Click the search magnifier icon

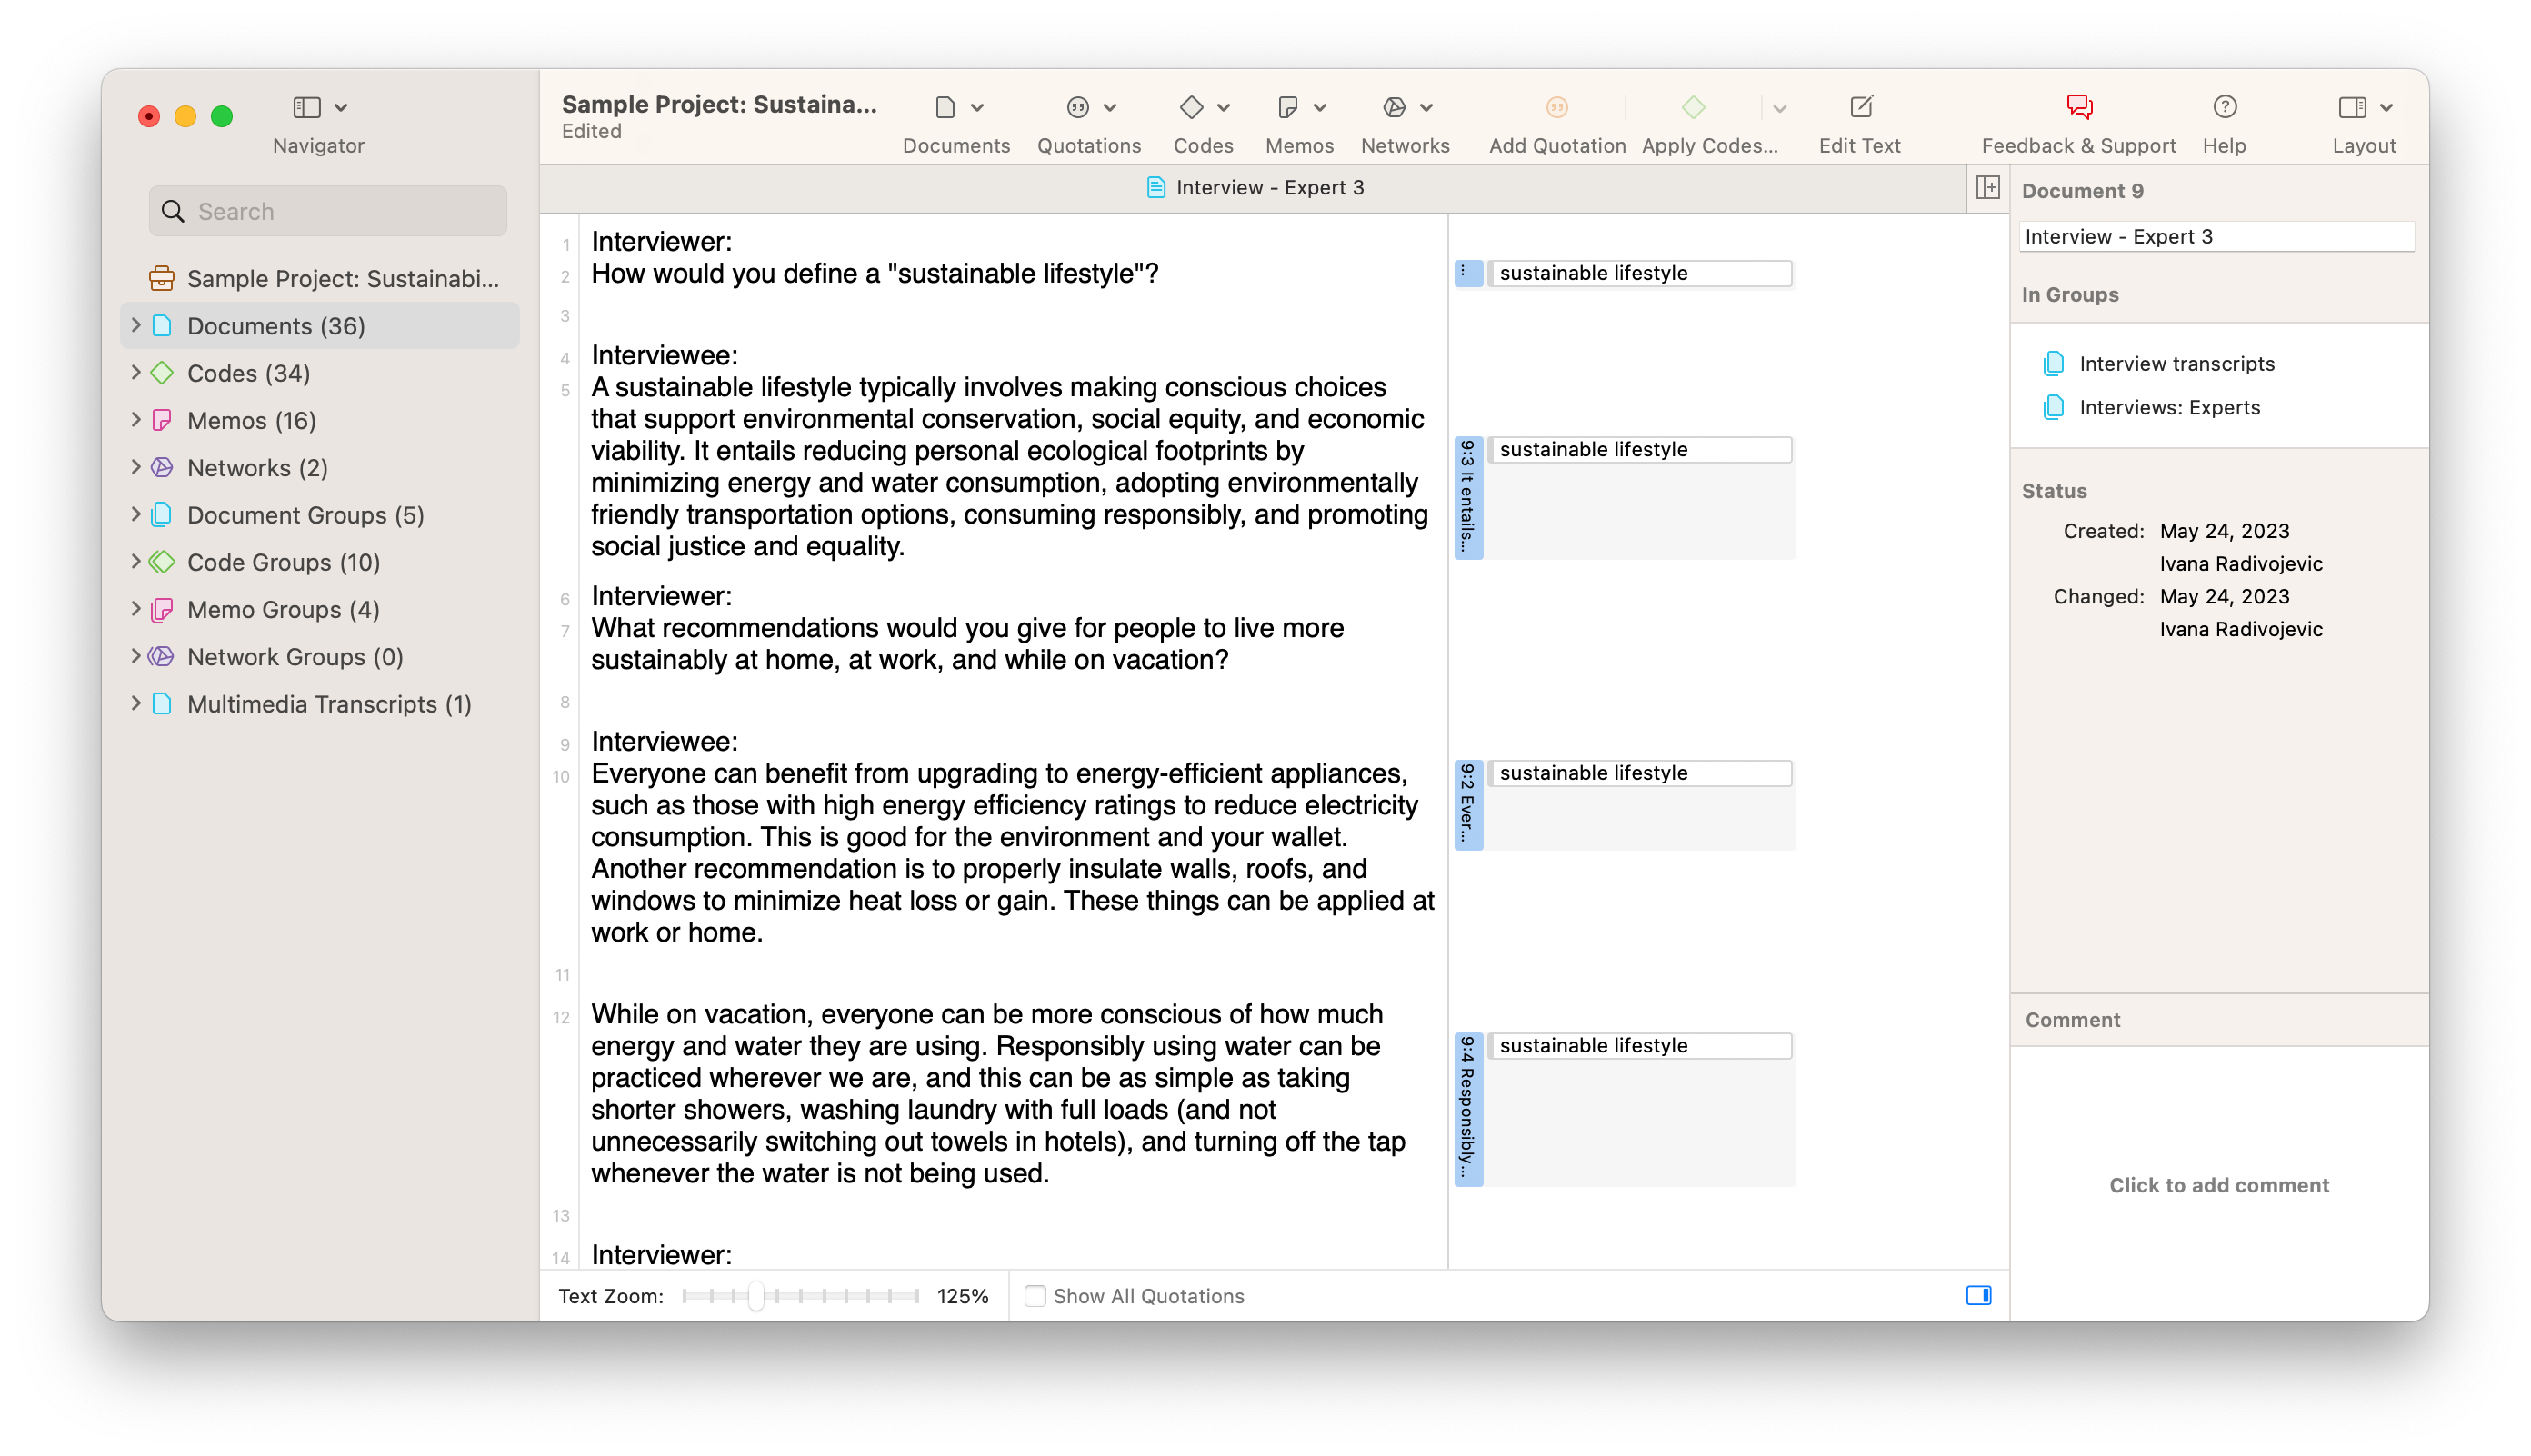(173, 211)
